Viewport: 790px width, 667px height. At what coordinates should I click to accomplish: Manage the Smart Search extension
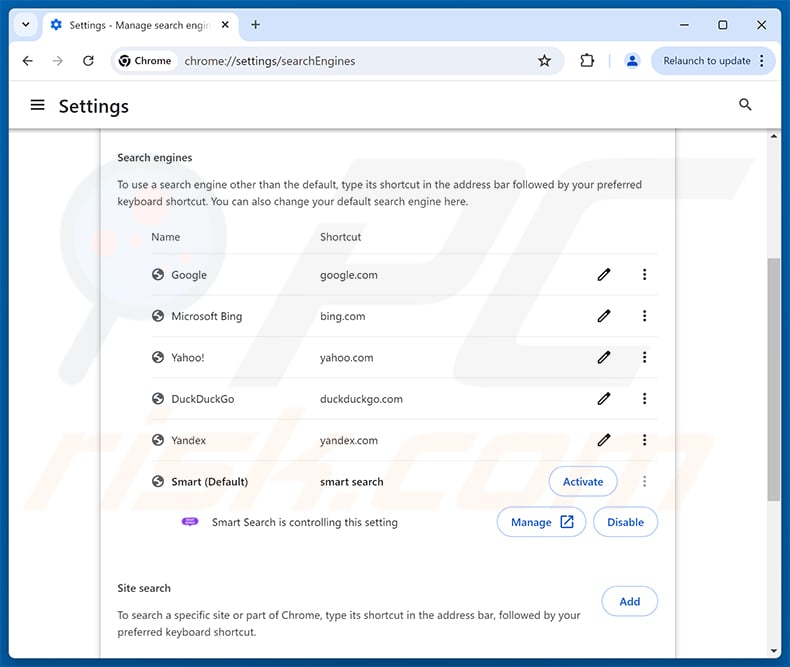click(541, 522)
